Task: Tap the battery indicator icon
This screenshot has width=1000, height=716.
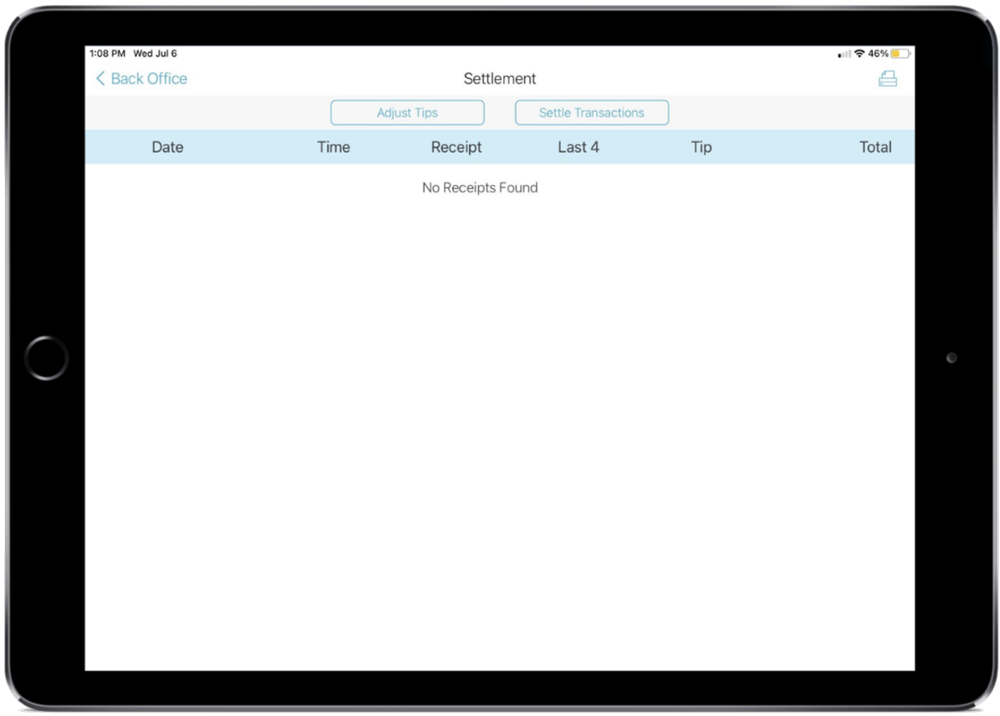Action: pyautogui.click(x=901, y=54)
